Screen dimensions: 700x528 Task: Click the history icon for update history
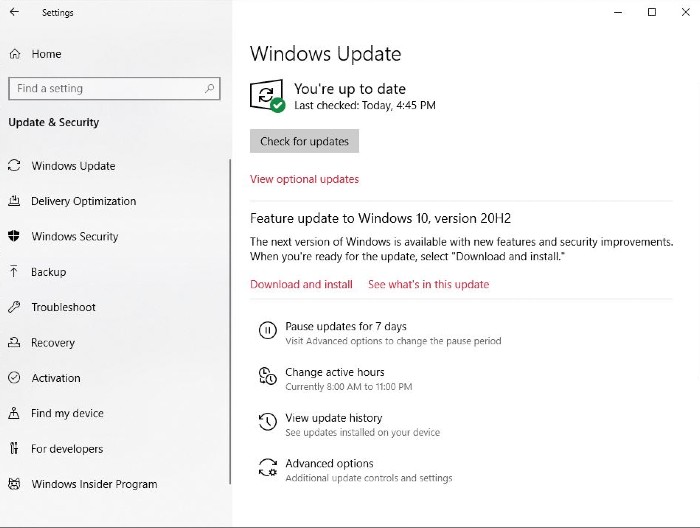tap(267, 422)
